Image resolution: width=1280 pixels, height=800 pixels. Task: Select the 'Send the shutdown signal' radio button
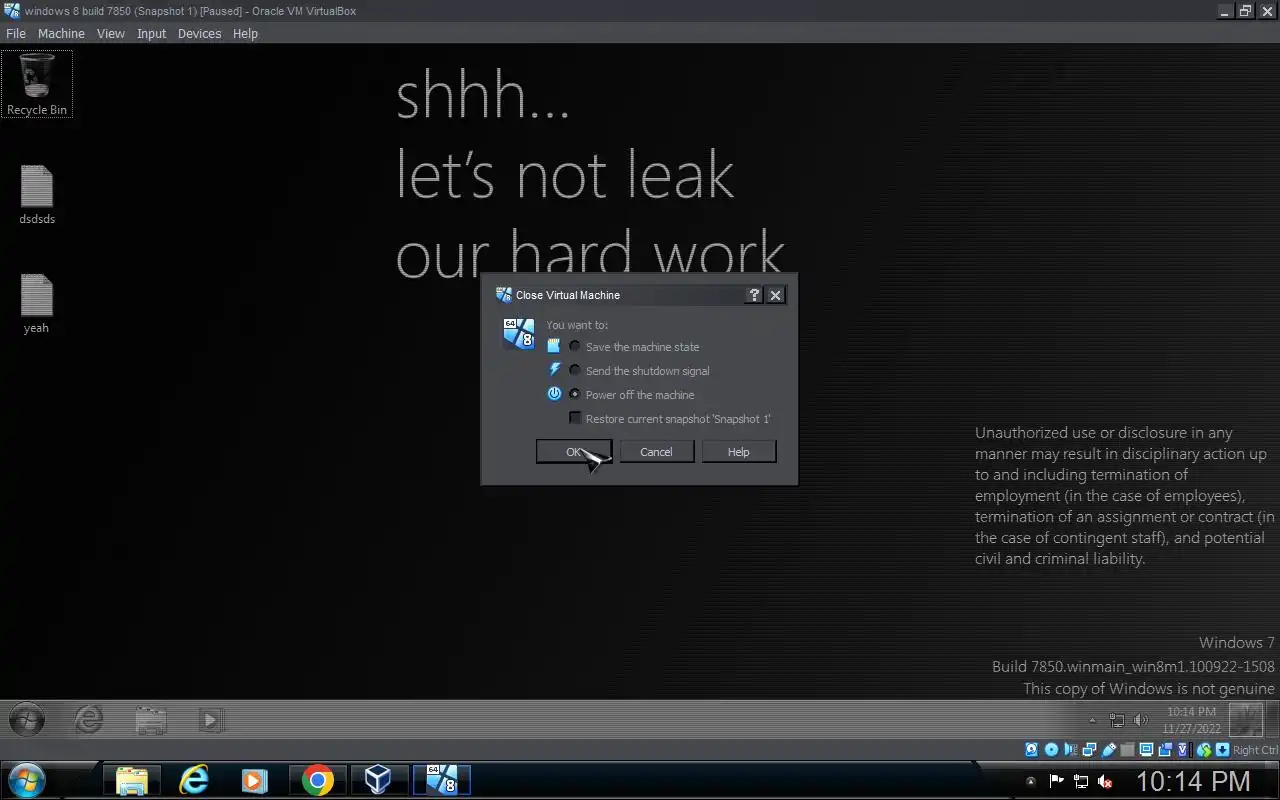tap(574, 370)
